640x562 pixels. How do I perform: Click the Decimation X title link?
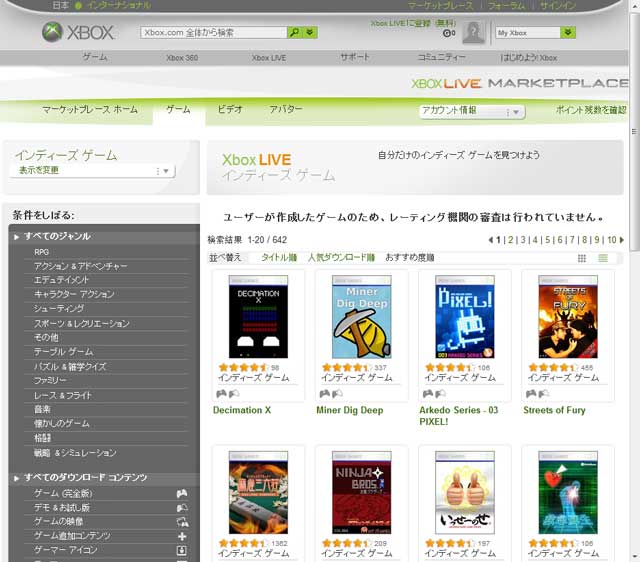pos(242,410)
